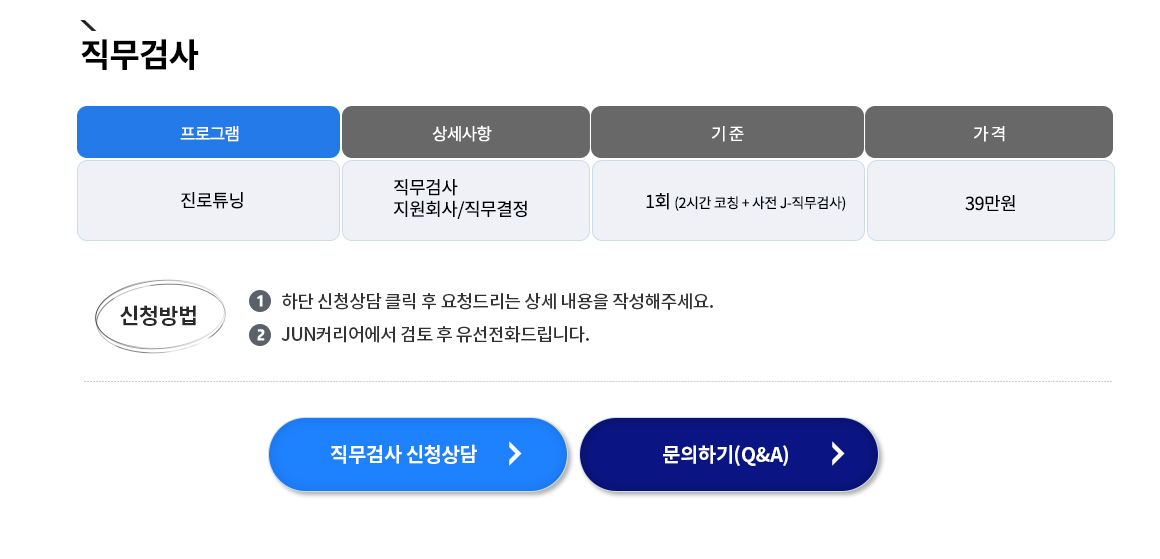Click the circled number 1 step icon
The width and height of the screenshot is (1160, 559).
pyautogui.click(x=260, y=302)
